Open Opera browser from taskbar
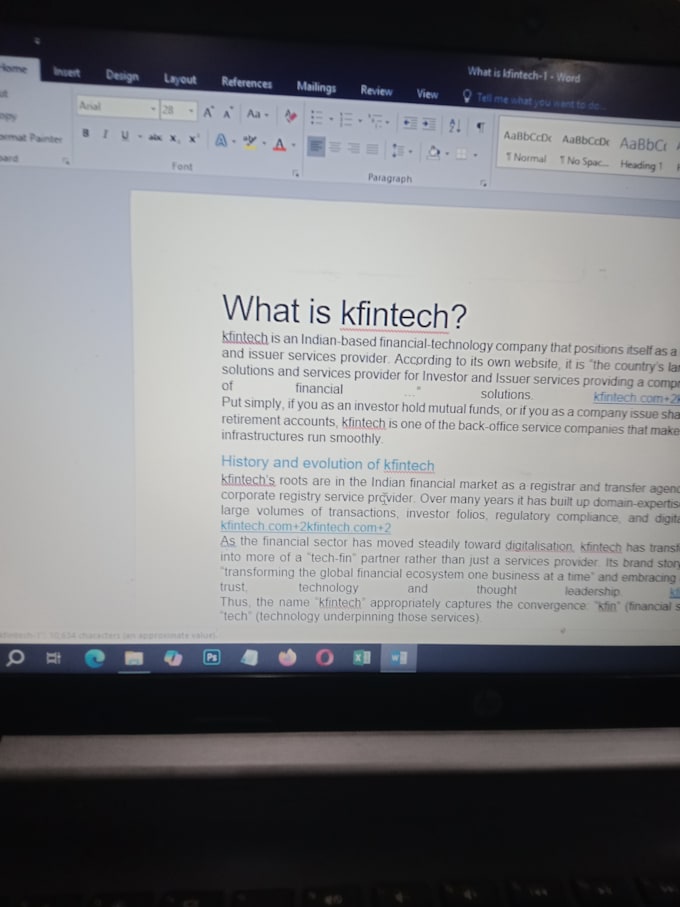The height and width of the screenshot is (907, 680). (324, 658)
